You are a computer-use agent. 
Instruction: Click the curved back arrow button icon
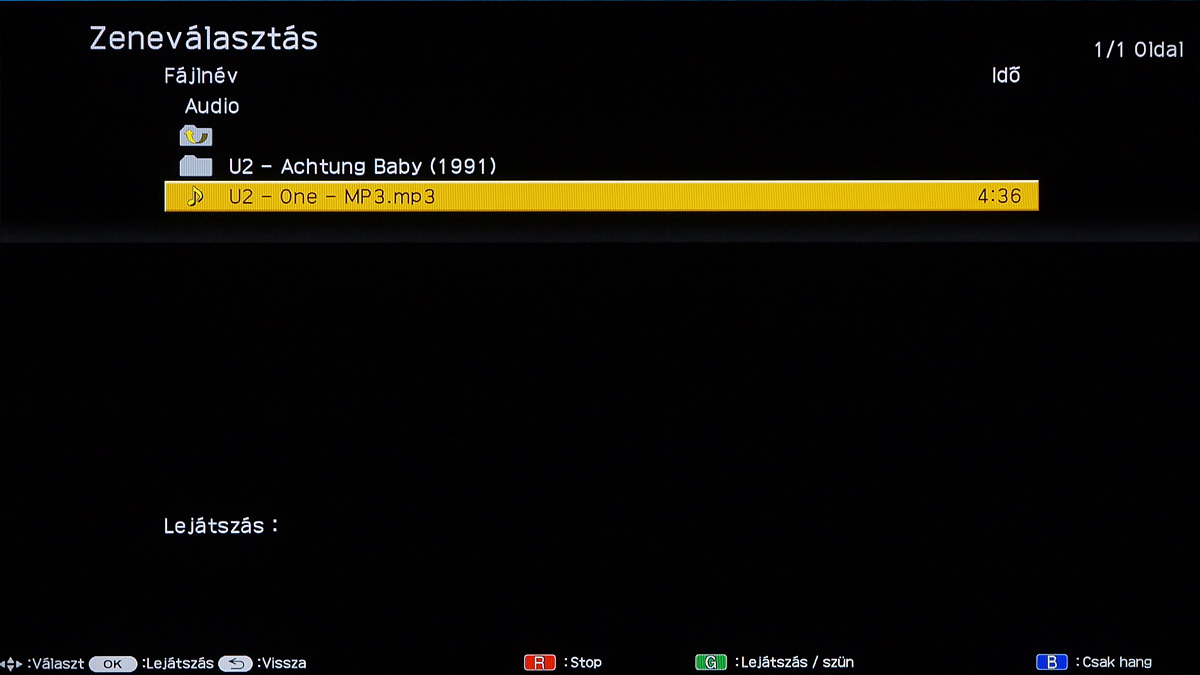click(235, 663)
